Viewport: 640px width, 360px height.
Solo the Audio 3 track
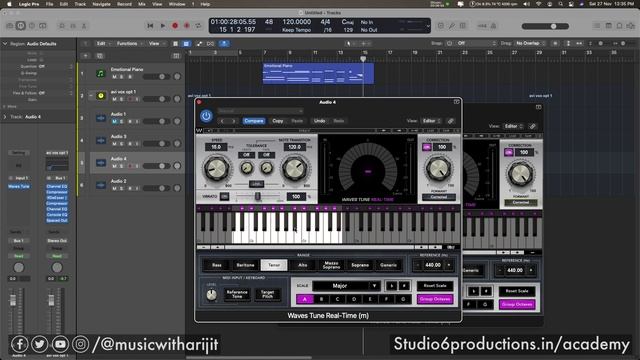(x=122, y=144)
